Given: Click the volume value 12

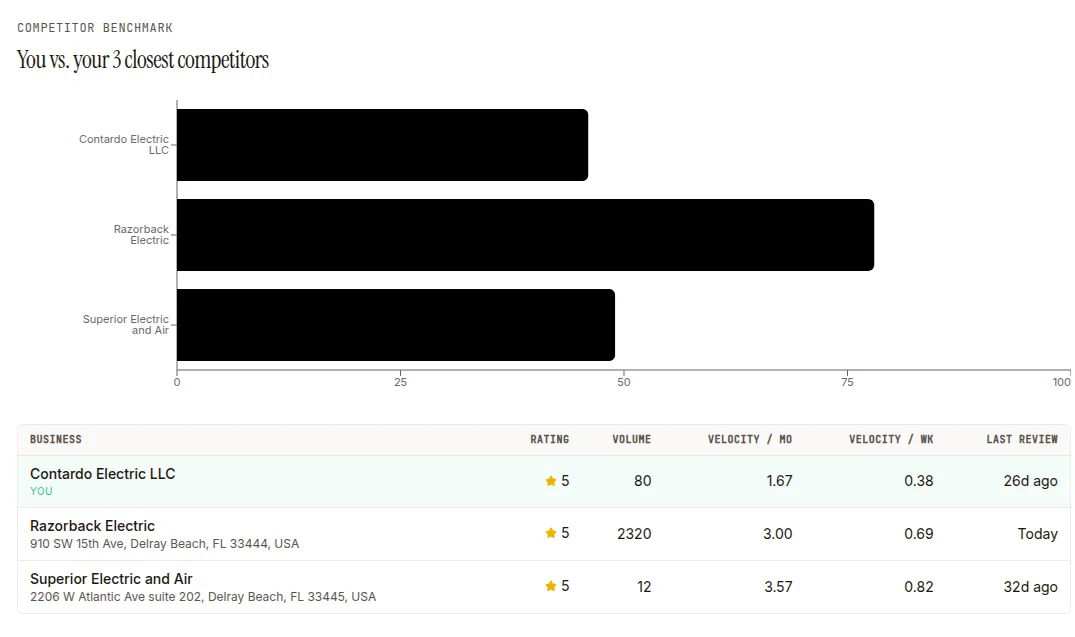Looking at the screenshot, I should click(644, 587).
